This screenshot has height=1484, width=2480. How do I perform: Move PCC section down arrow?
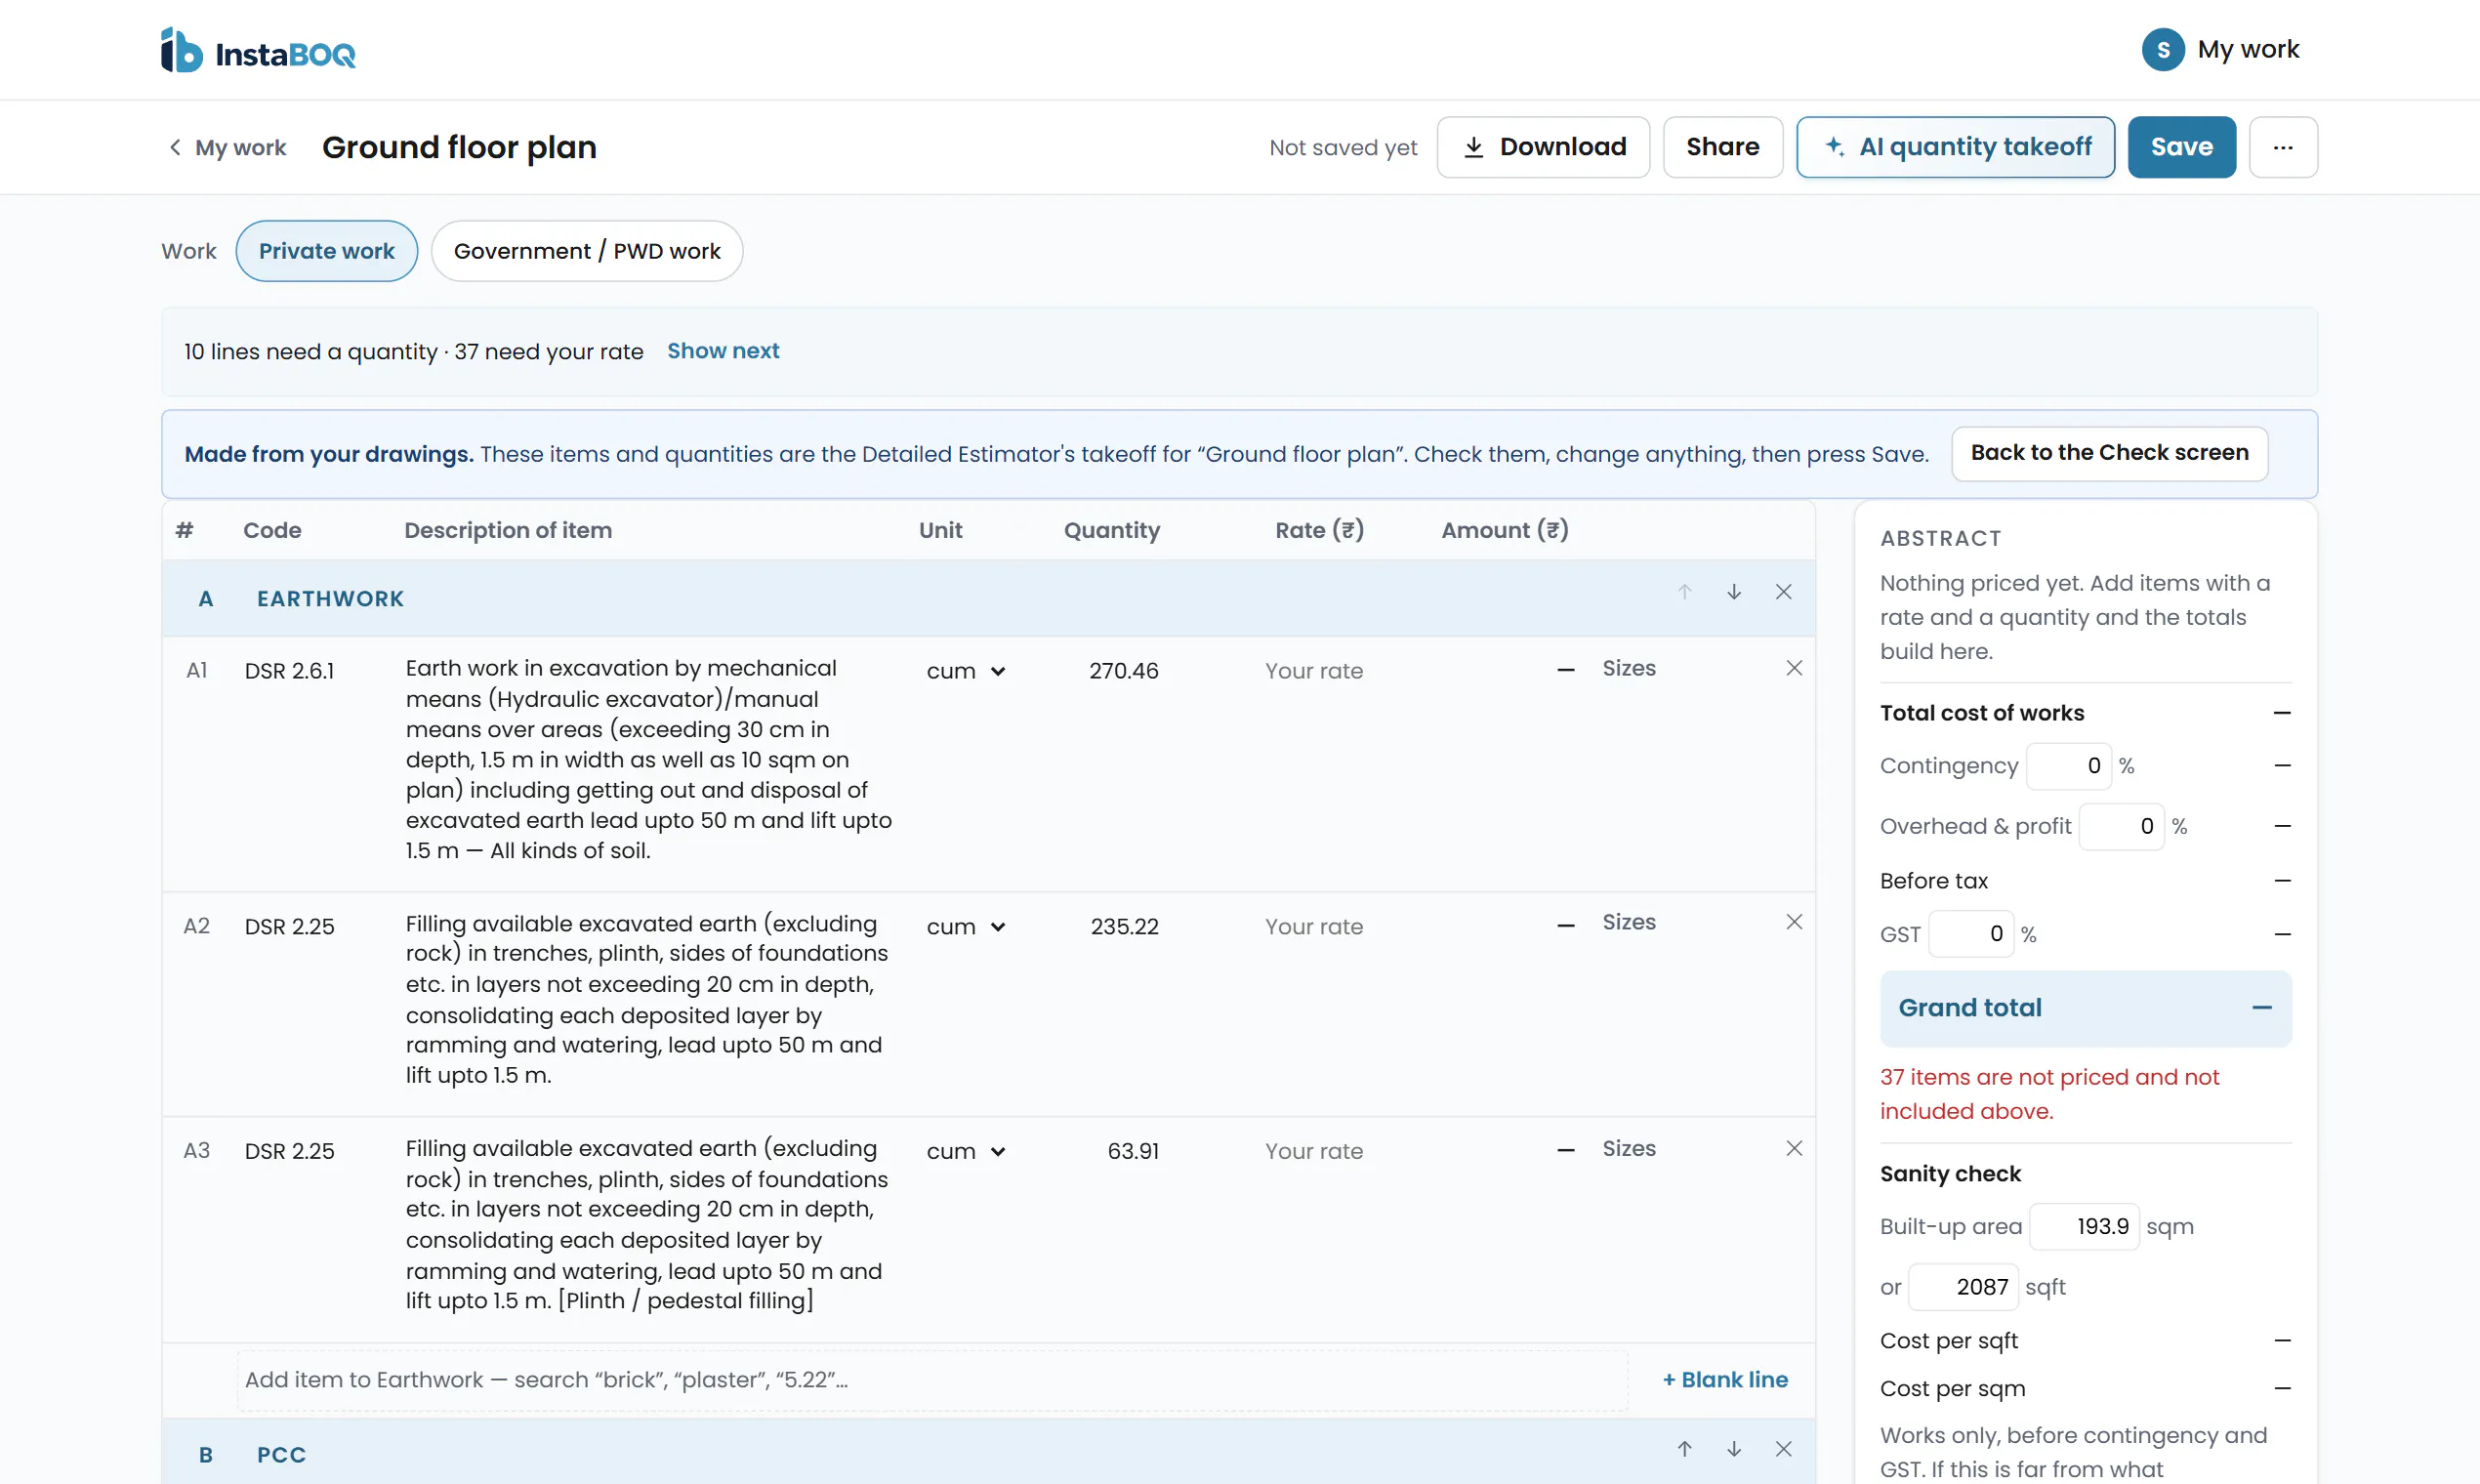[1734, 1449]
